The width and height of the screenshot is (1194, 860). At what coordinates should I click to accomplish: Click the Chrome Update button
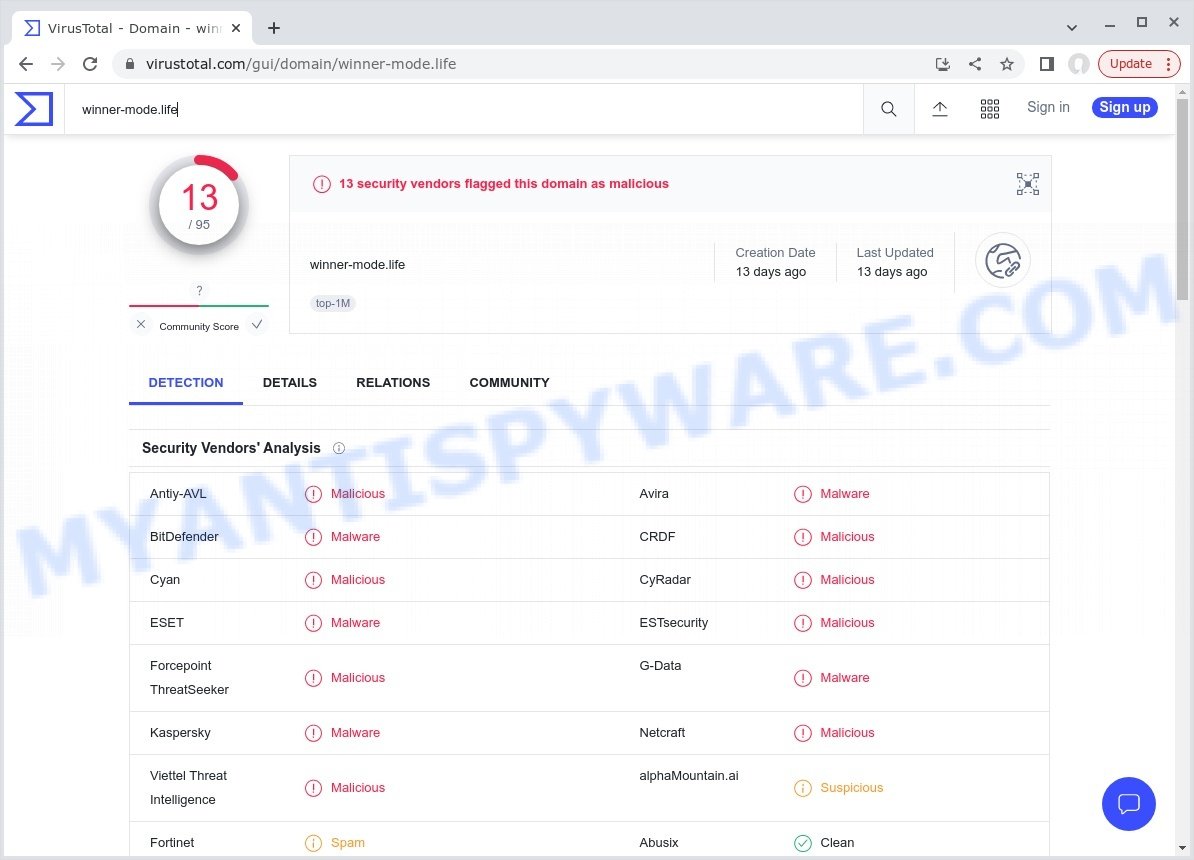click(1138, 64)
